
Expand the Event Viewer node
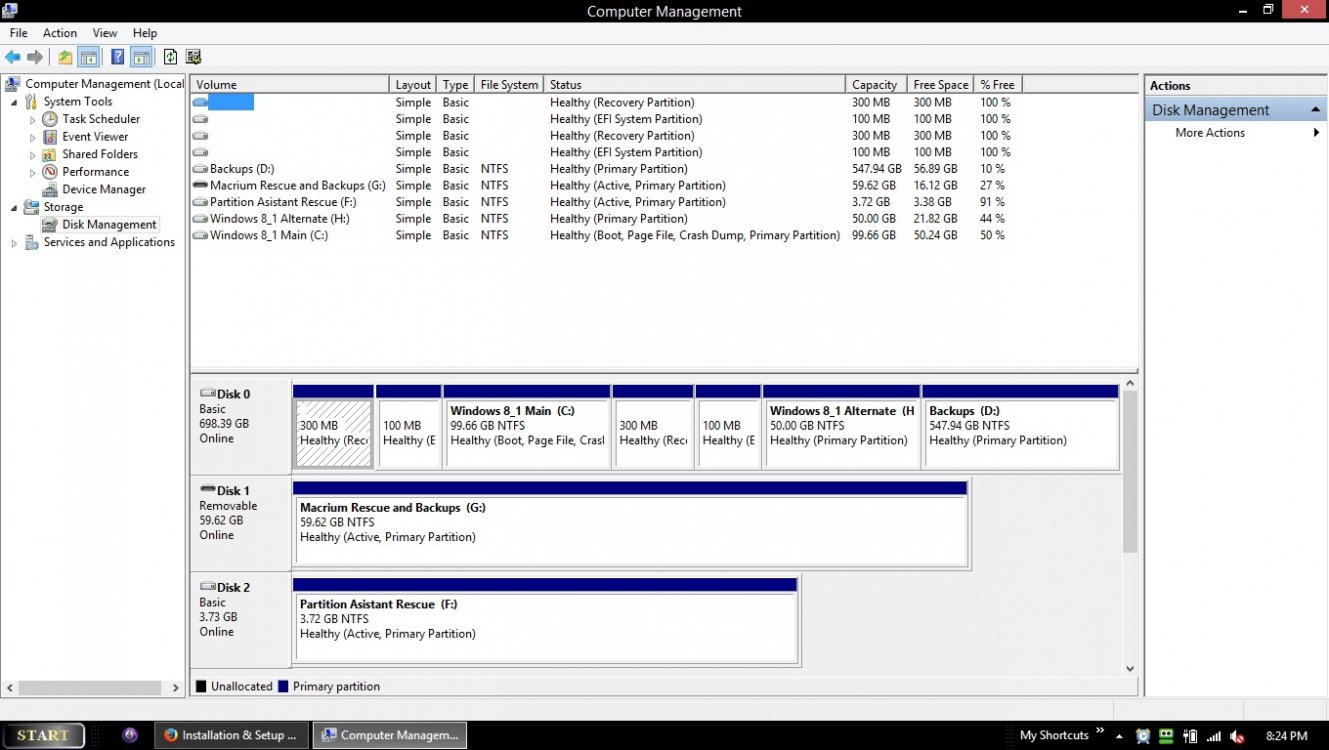pyautogui.click(x=32, y=137)
